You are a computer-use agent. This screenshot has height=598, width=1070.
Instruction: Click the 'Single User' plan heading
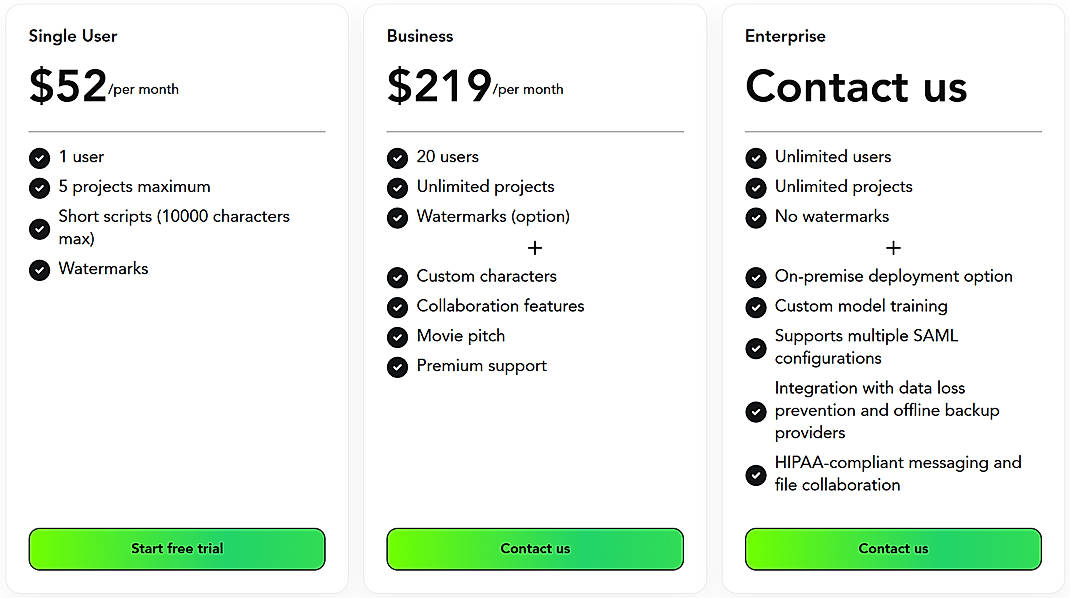72,35
